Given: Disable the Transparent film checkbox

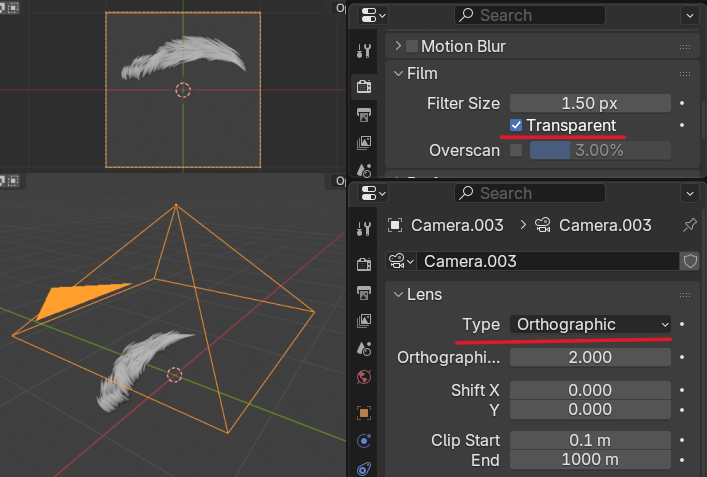Looking at the screenshot, I should tap(516, 125).
